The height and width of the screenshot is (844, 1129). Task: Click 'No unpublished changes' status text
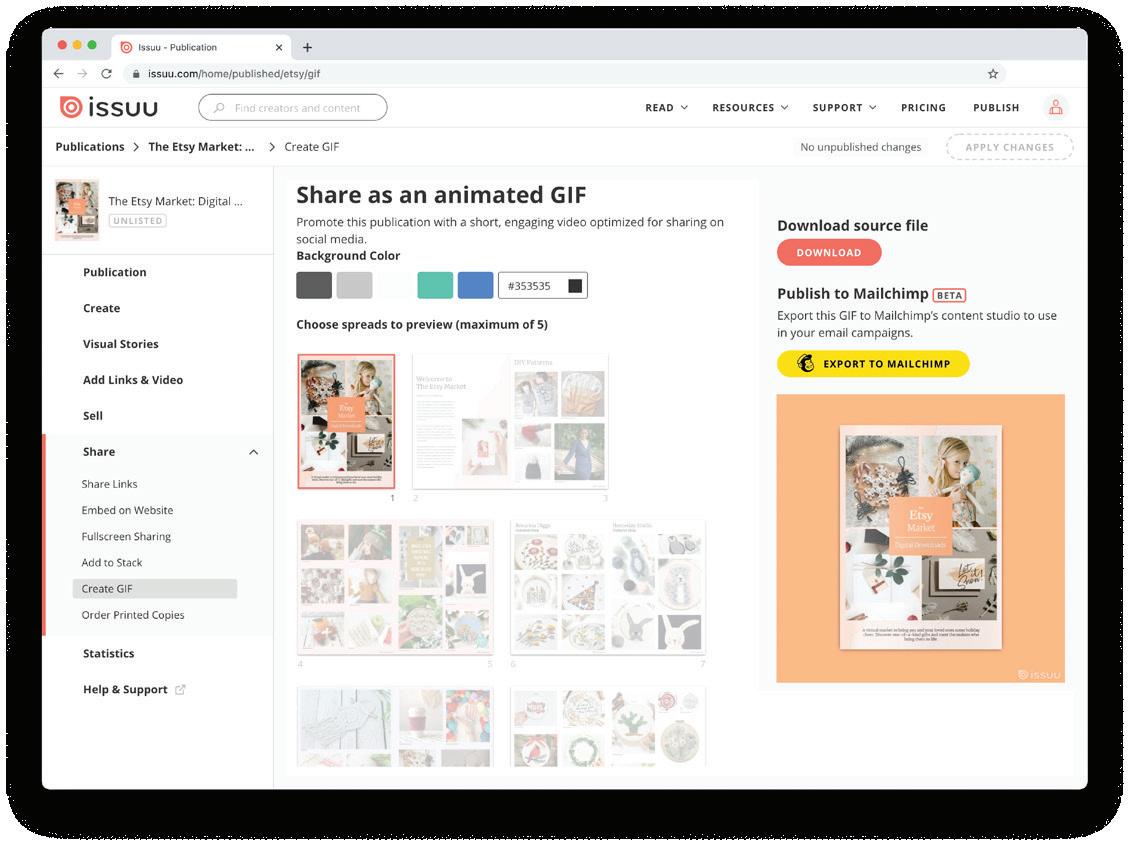tap(860, 147)
